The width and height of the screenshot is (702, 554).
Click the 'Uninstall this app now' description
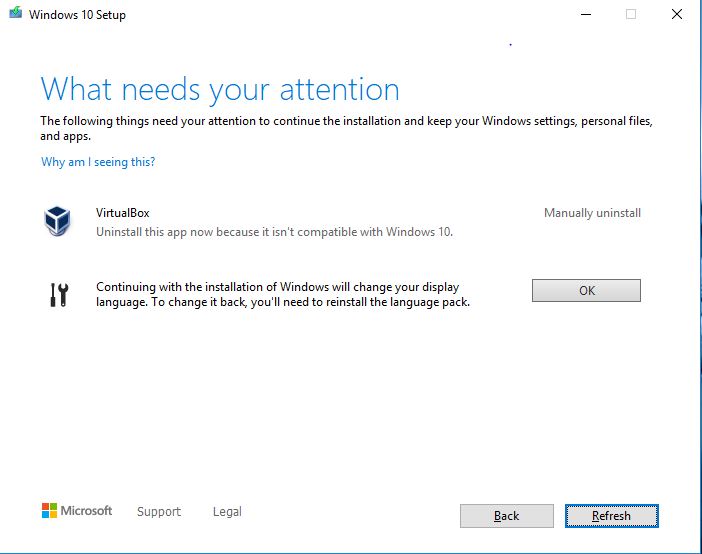click(x=274, y=232)
